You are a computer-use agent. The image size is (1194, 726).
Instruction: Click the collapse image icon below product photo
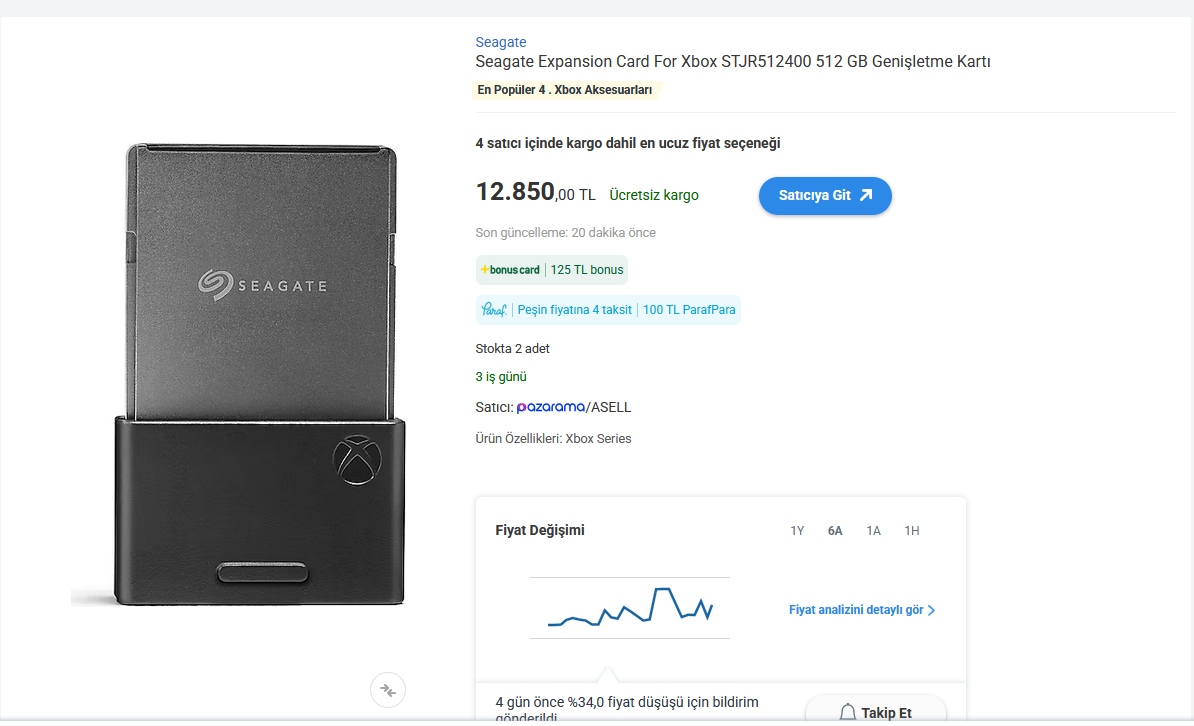(388, 690)
